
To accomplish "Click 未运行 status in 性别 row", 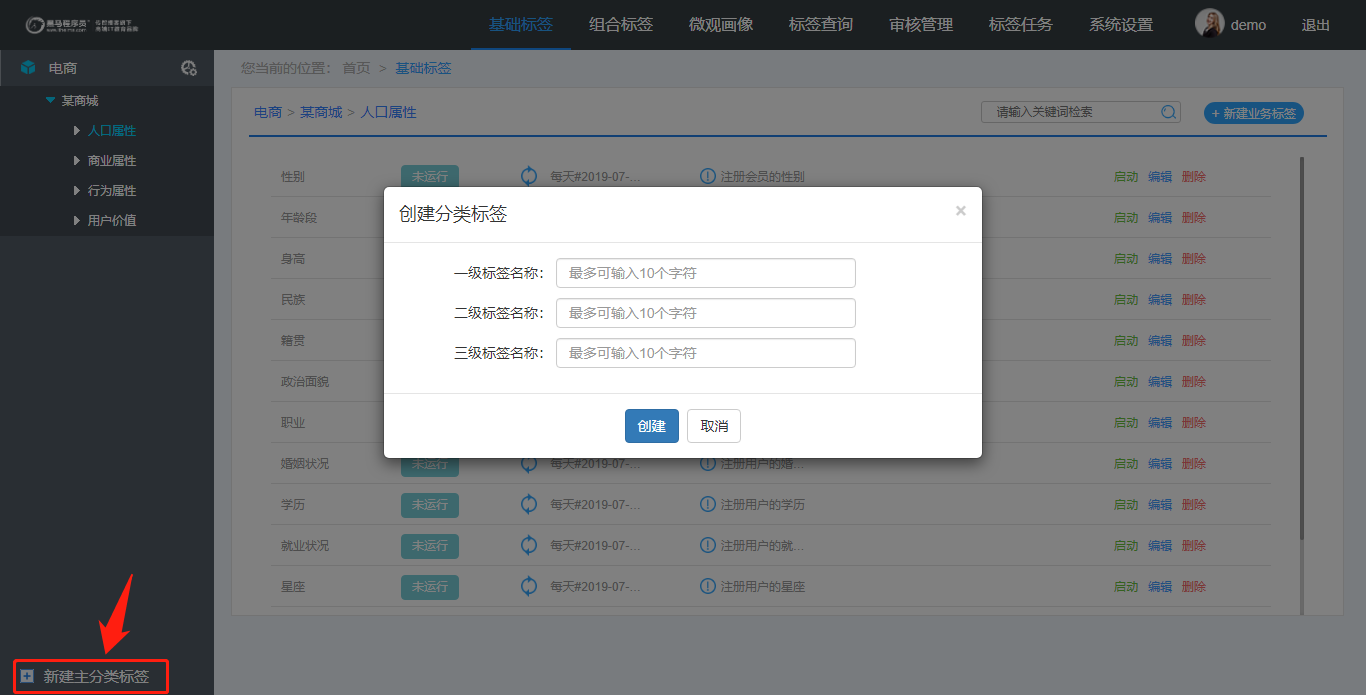I will point(430,176).
